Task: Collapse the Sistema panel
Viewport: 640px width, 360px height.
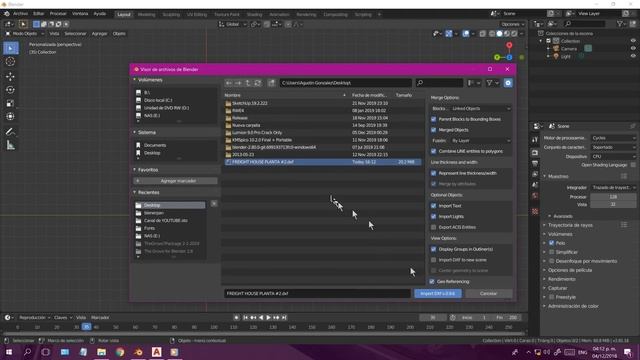Action: (x=135, y=132)
